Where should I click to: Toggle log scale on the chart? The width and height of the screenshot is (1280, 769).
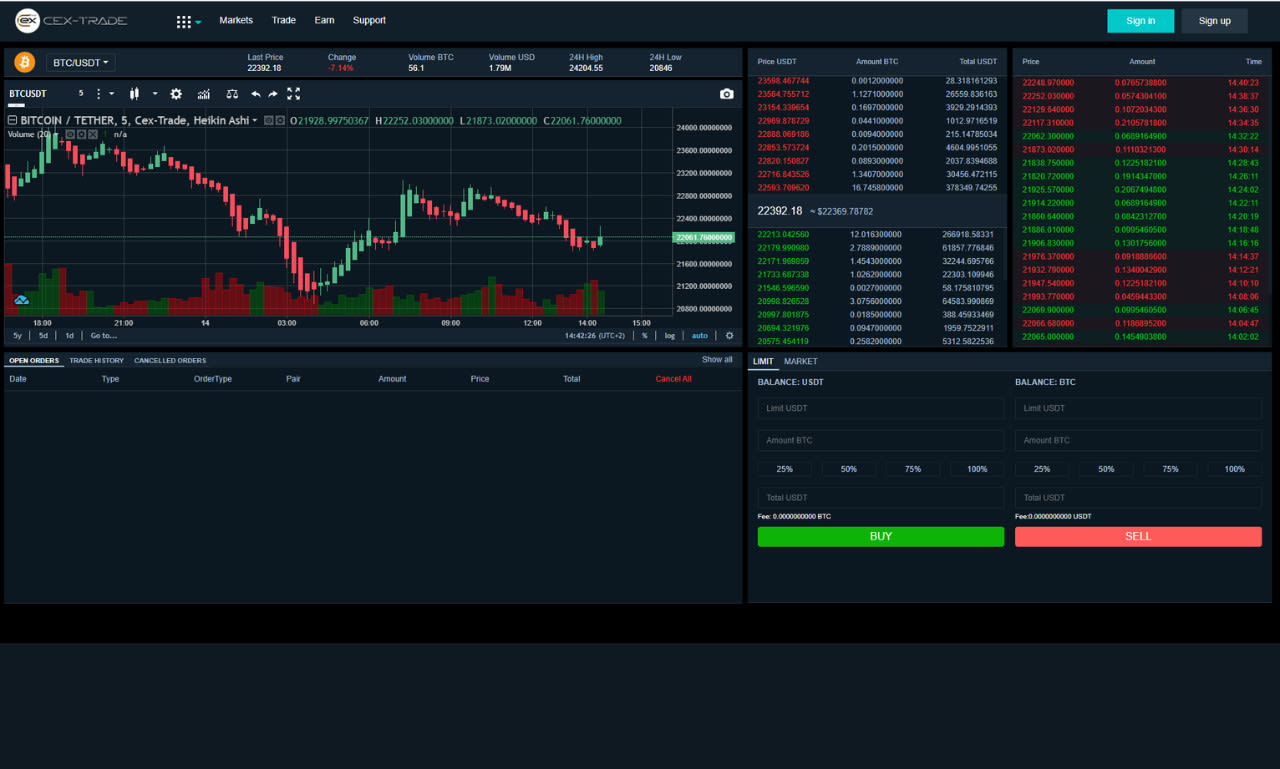click(x=670, y=336)
